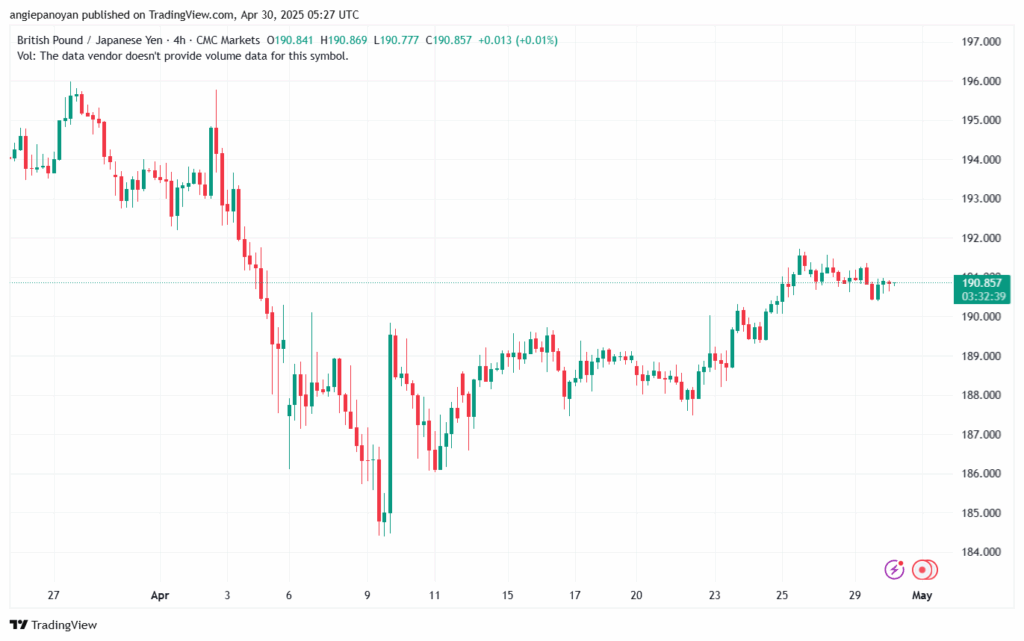Click the 23 date label on time axis
1024x641 pixels.
(x=714, y=595)
